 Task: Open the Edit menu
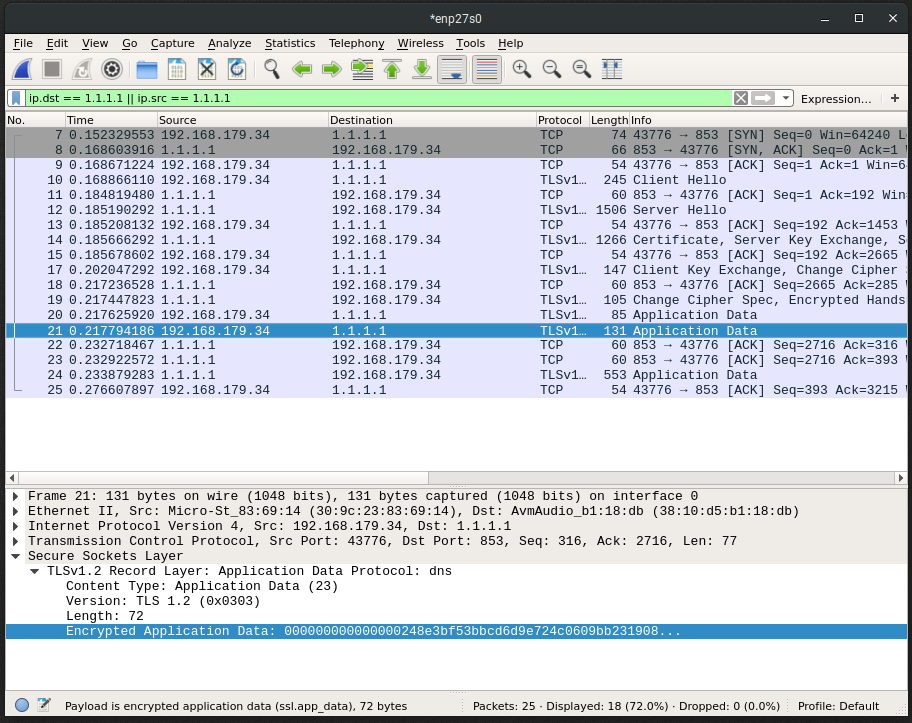tap(57, 43)
